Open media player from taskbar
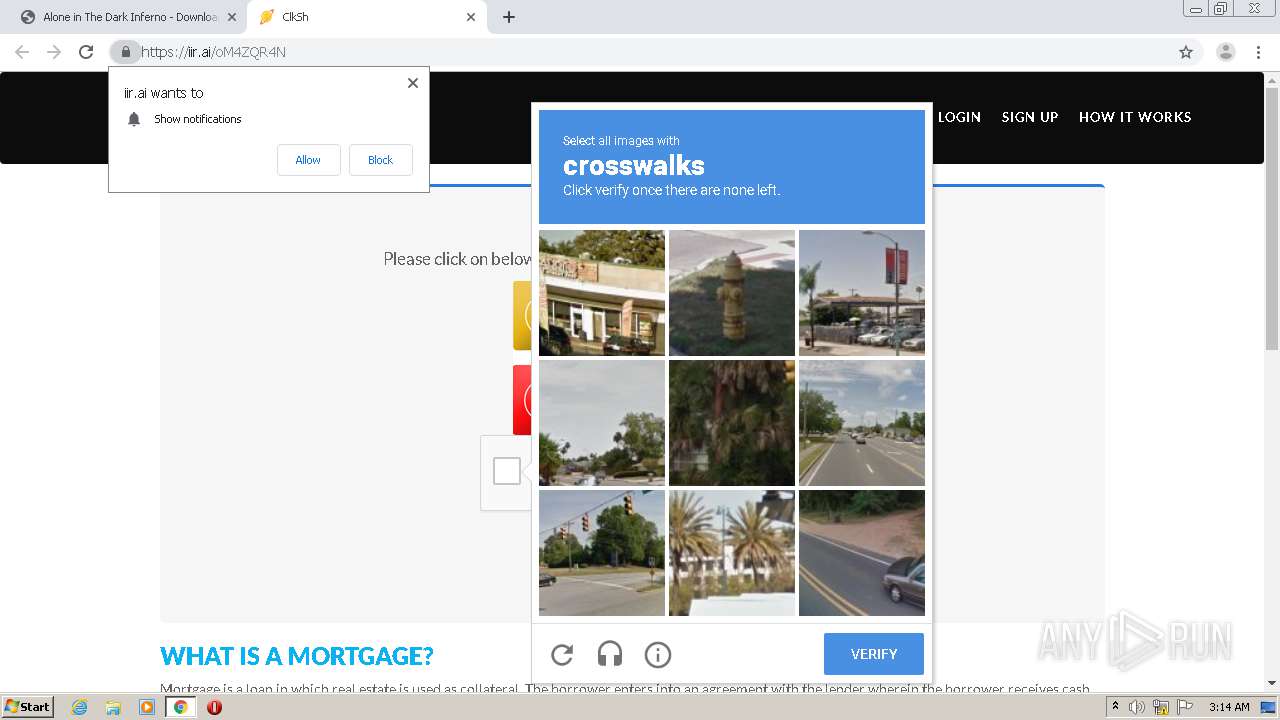The image size is (1280, 720). (x=147, y=707)
